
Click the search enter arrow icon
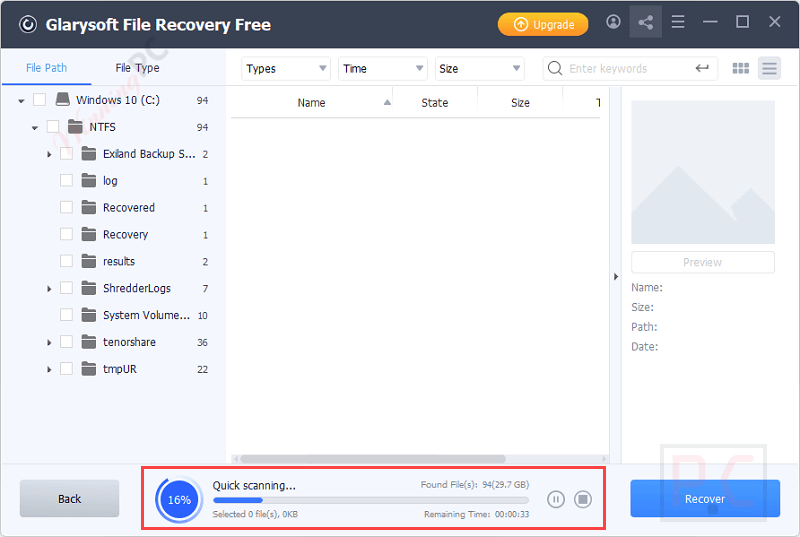pyautogui.click(x=702, y=68)
